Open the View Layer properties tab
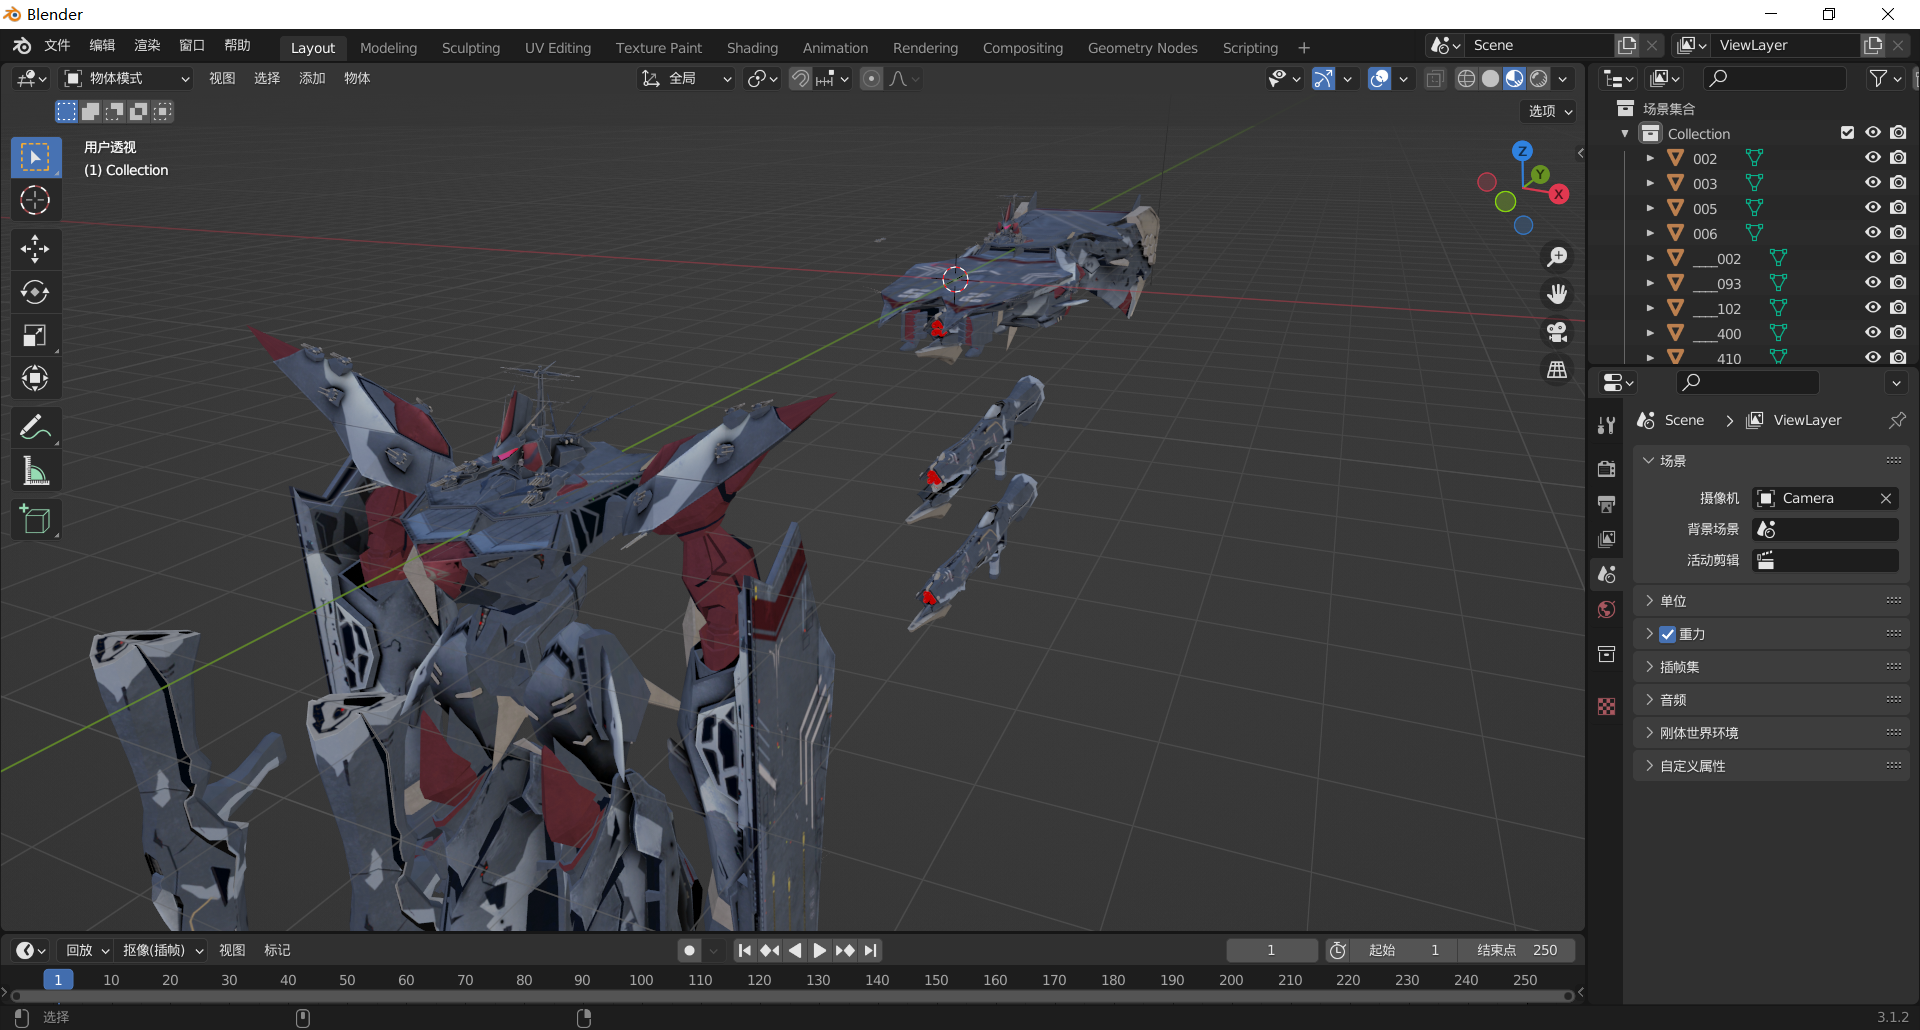Screen dimensions: 1920x1030 point(1606,539)
